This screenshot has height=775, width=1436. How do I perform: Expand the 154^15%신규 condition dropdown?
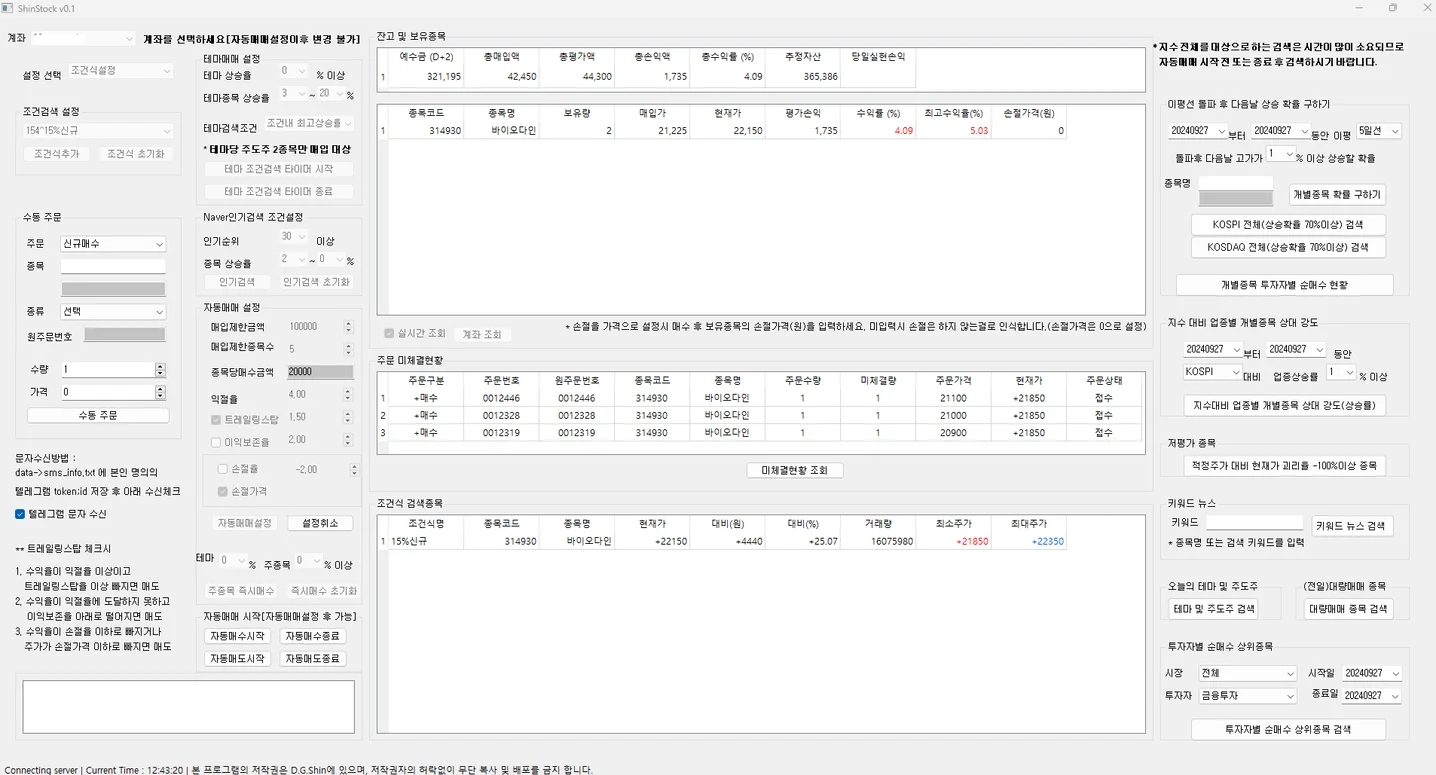98,131
